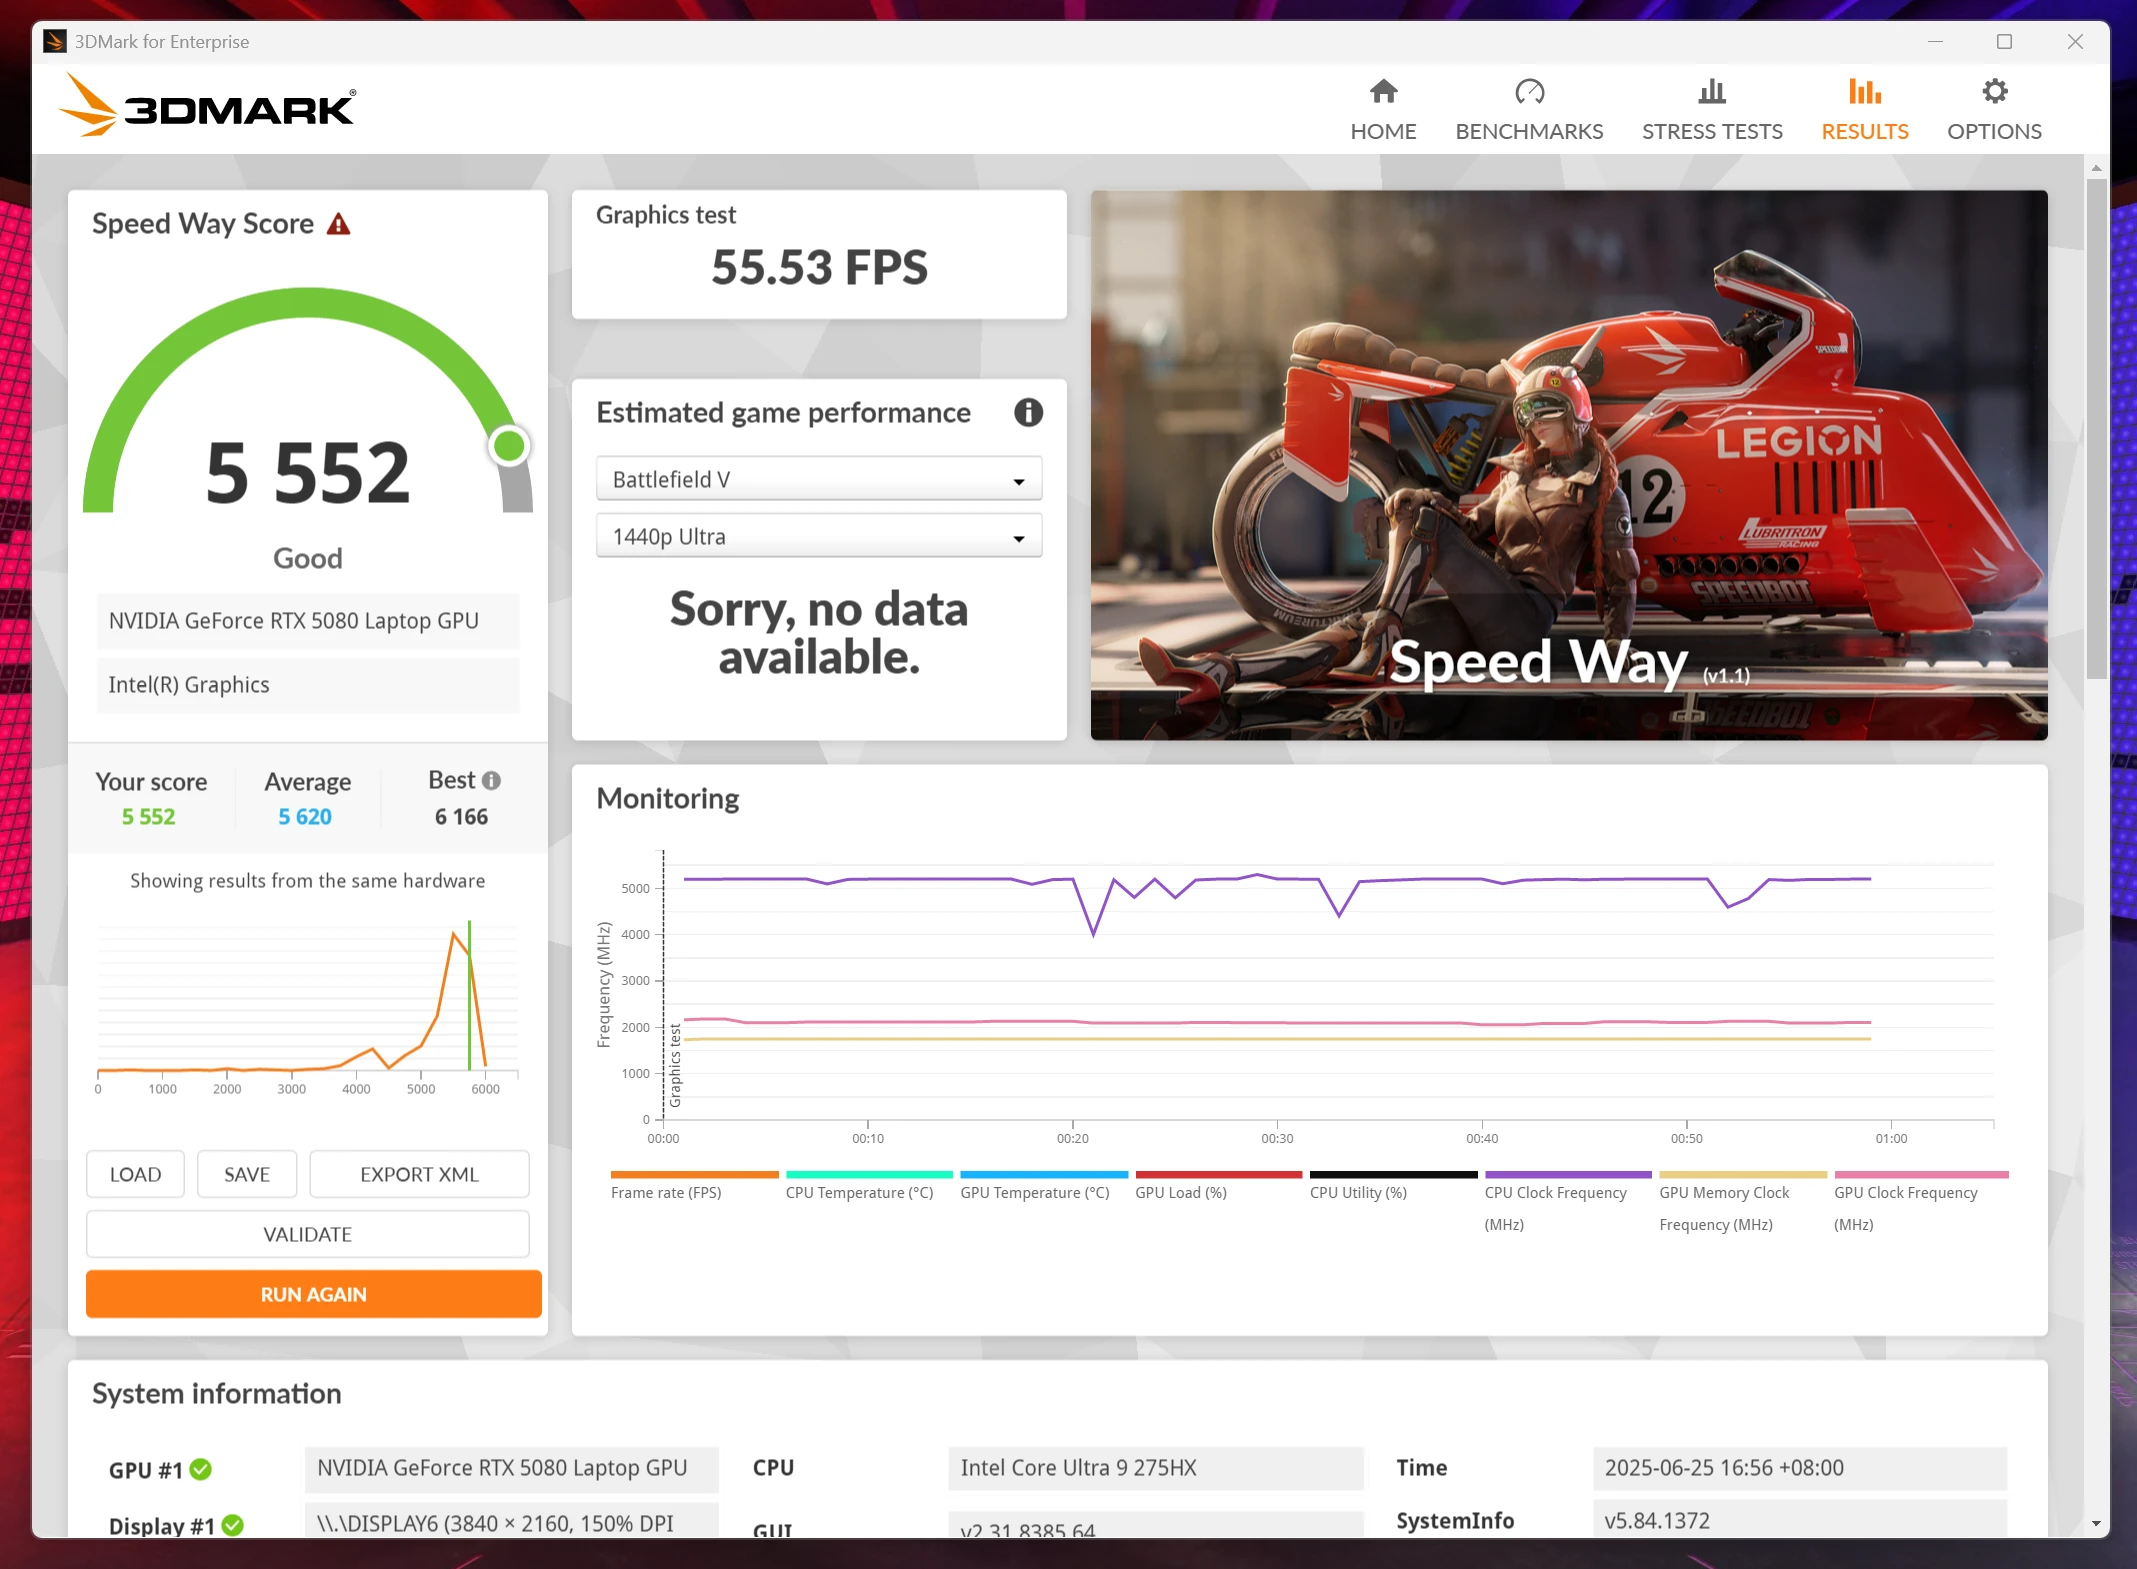
Task: Open the Battlefield V game dropdown
Action: (818, 479)
